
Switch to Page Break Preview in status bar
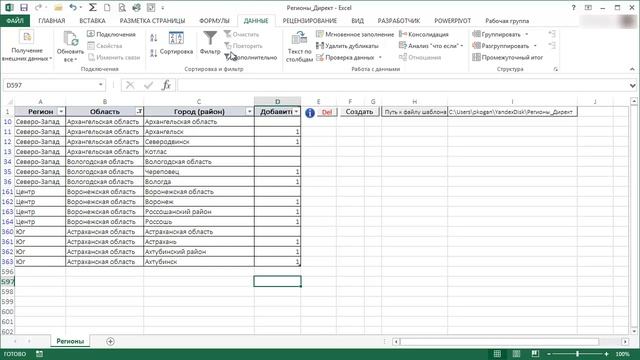pyautogui.click(x=535, y=354)
